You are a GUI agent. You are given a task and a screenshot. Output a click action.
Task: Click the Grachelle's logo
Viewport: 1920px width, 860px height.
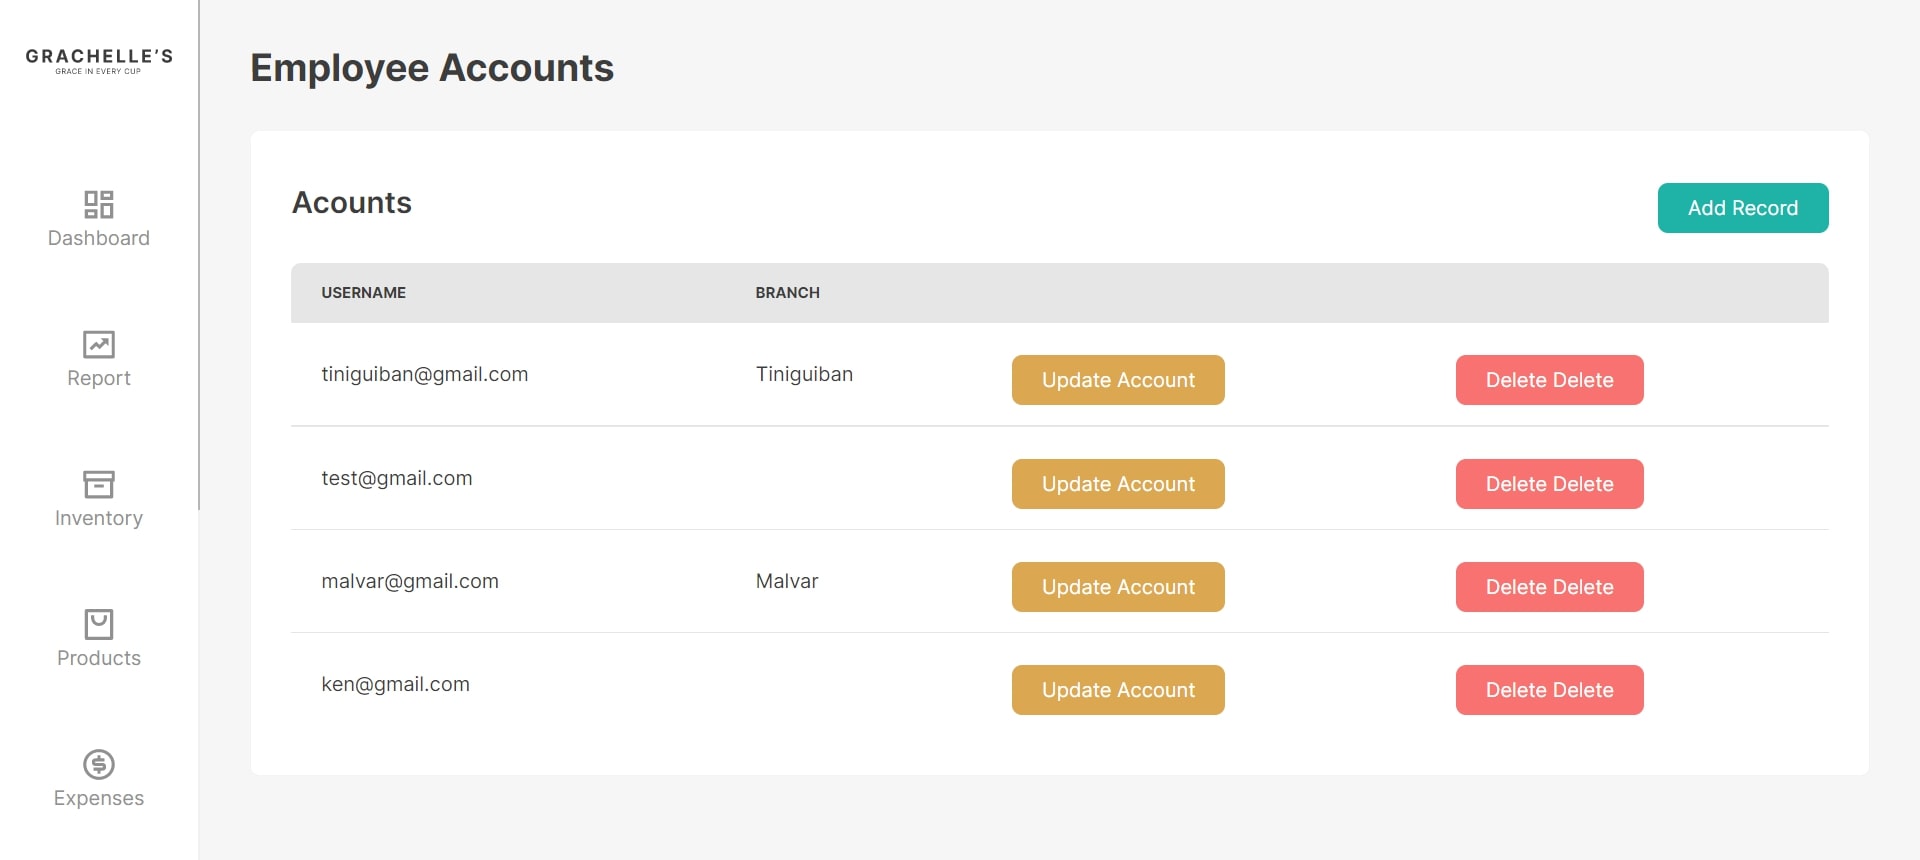point(99,60)
